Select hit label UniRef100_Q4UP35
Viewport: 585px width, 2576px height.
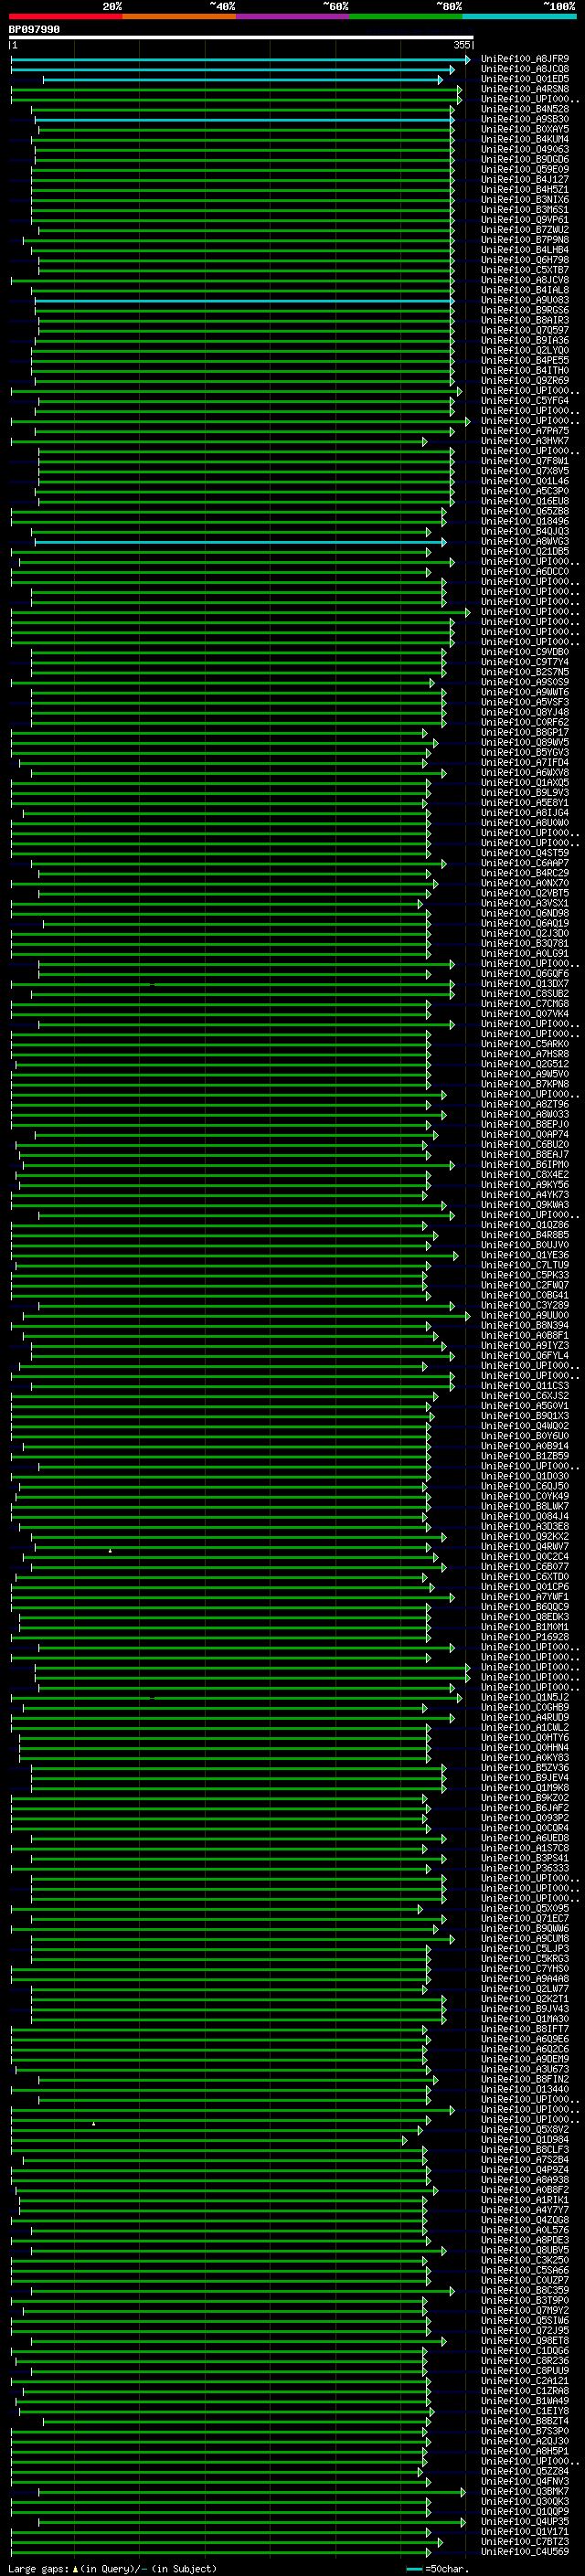tap(525, 2521)
